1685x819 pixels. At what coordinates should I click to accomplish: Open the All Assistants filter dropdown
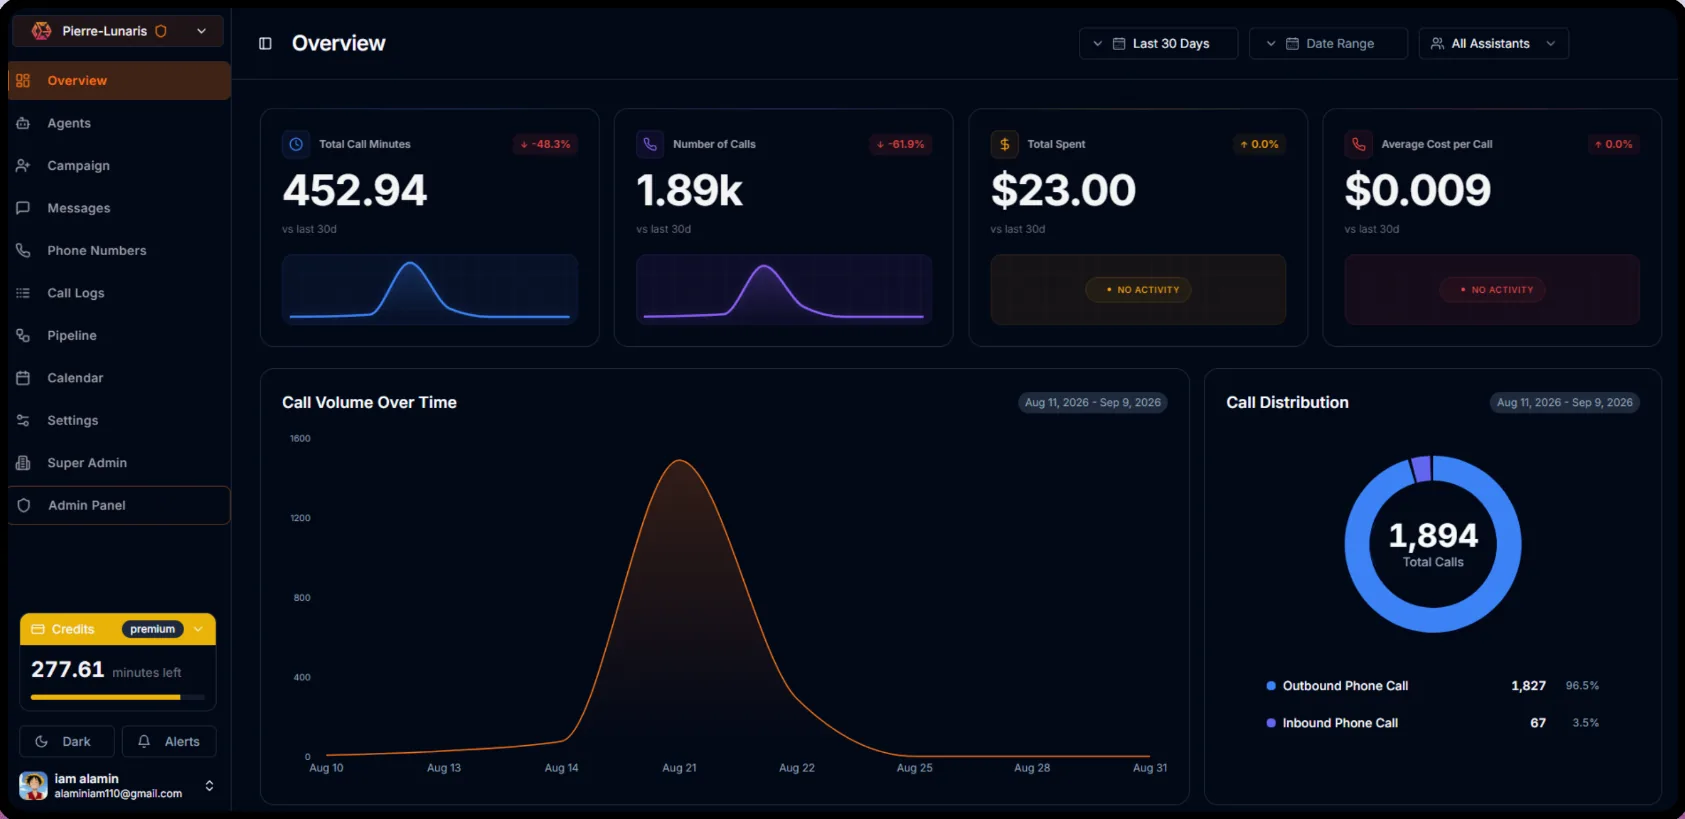(x=1494, y=44)
